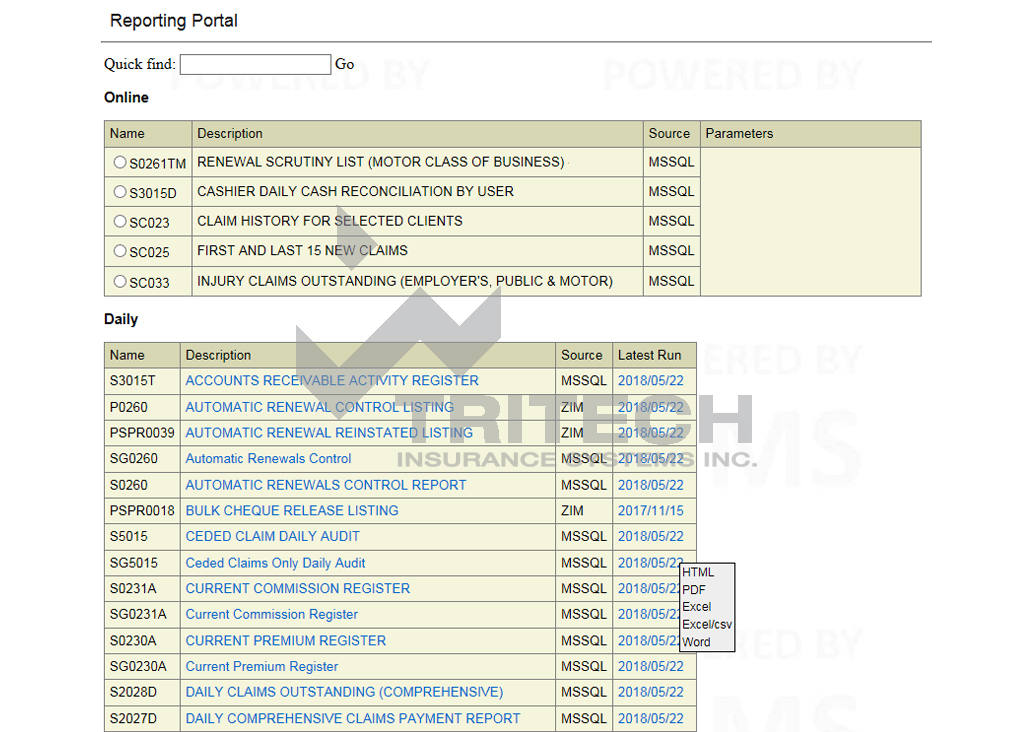Open DAILY COMPREHENSIVE CLAIMS PAYMENT REPORT link
This screenshot has width=1030, height=732.
pos(353,718)
